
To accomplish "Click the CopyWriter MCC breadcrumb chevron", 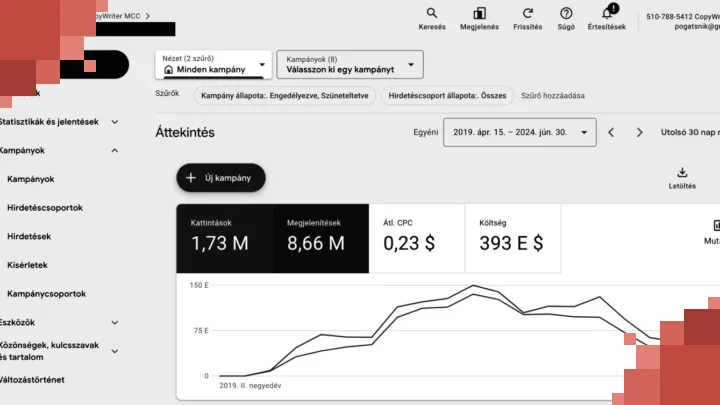I will 147,16.
